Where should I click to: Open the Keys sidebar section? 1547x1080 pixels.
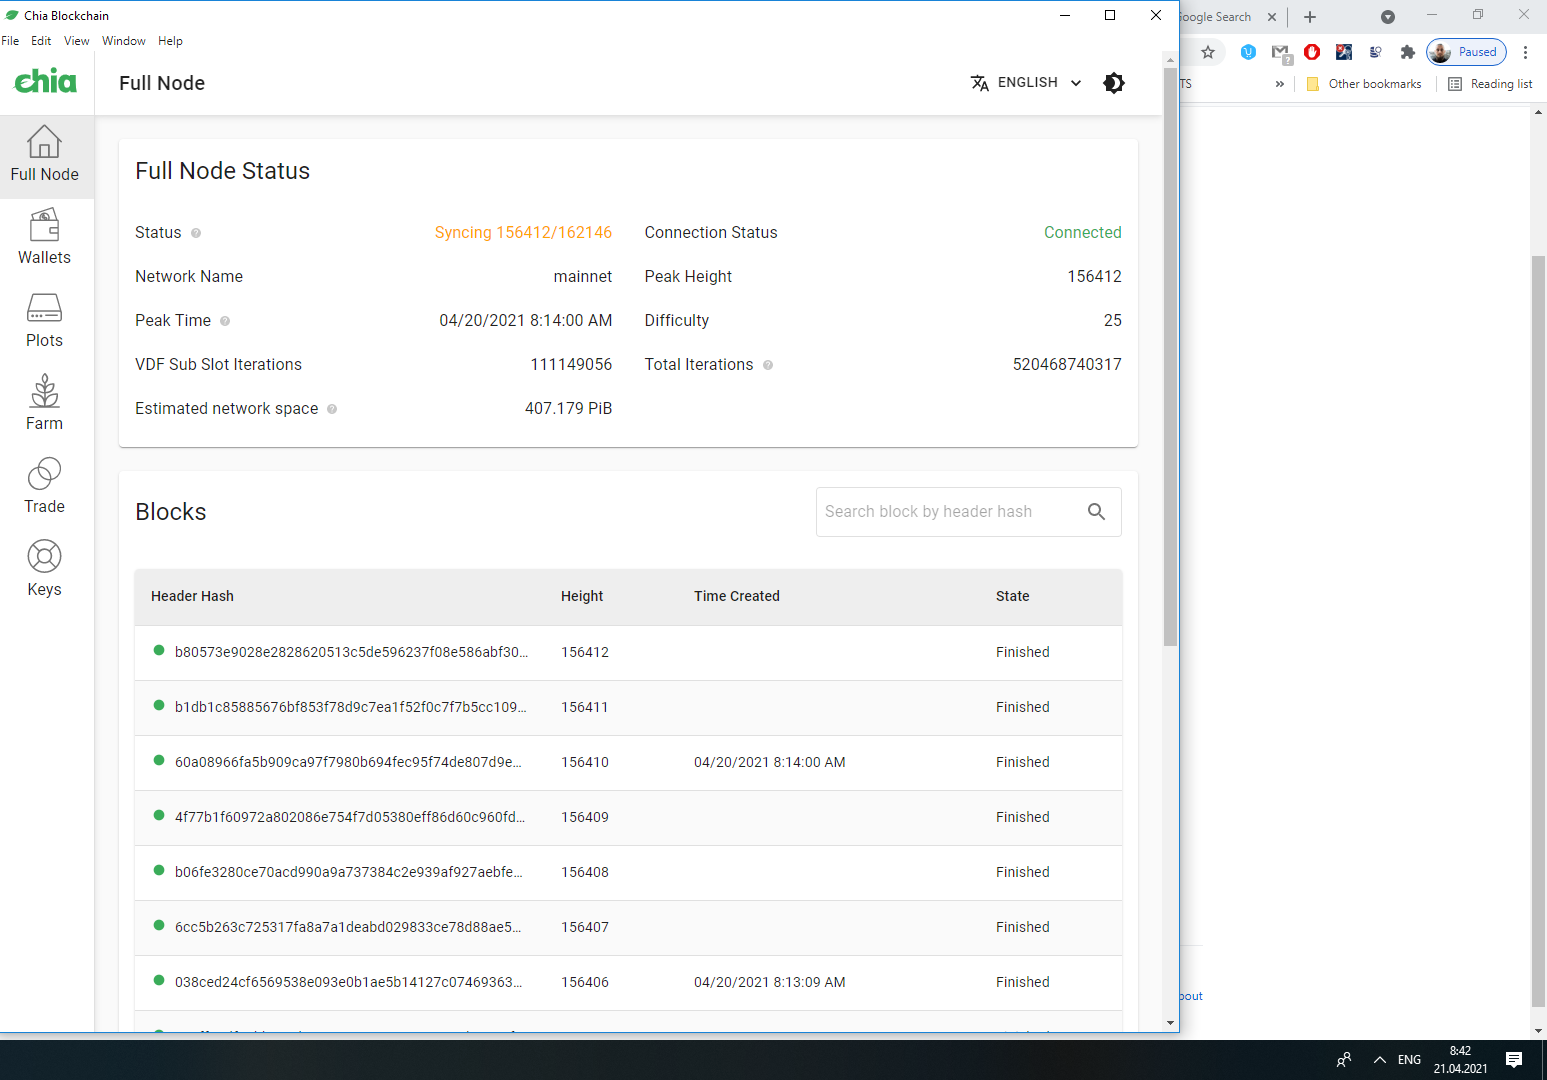pyautogui.click(x=45, y=571)
